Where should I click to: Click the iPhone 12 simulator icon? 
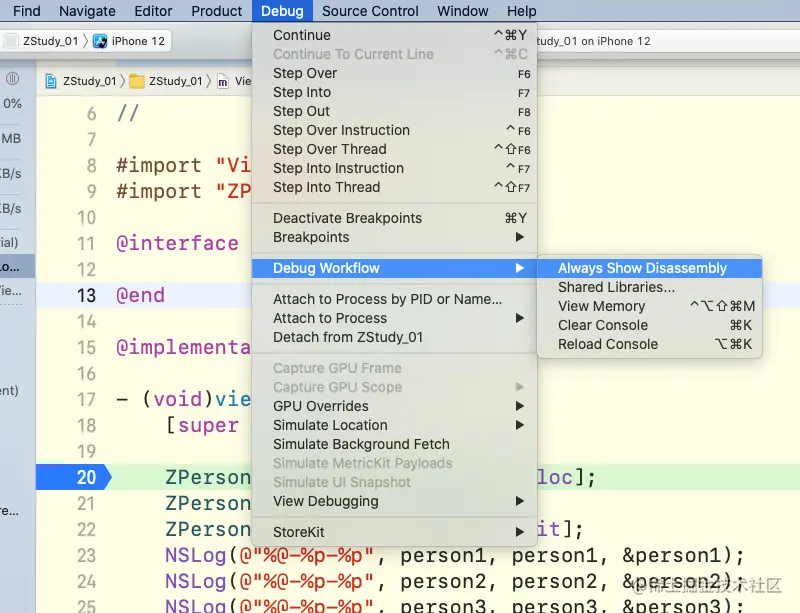pyautogui.click(x=100, y=41)
